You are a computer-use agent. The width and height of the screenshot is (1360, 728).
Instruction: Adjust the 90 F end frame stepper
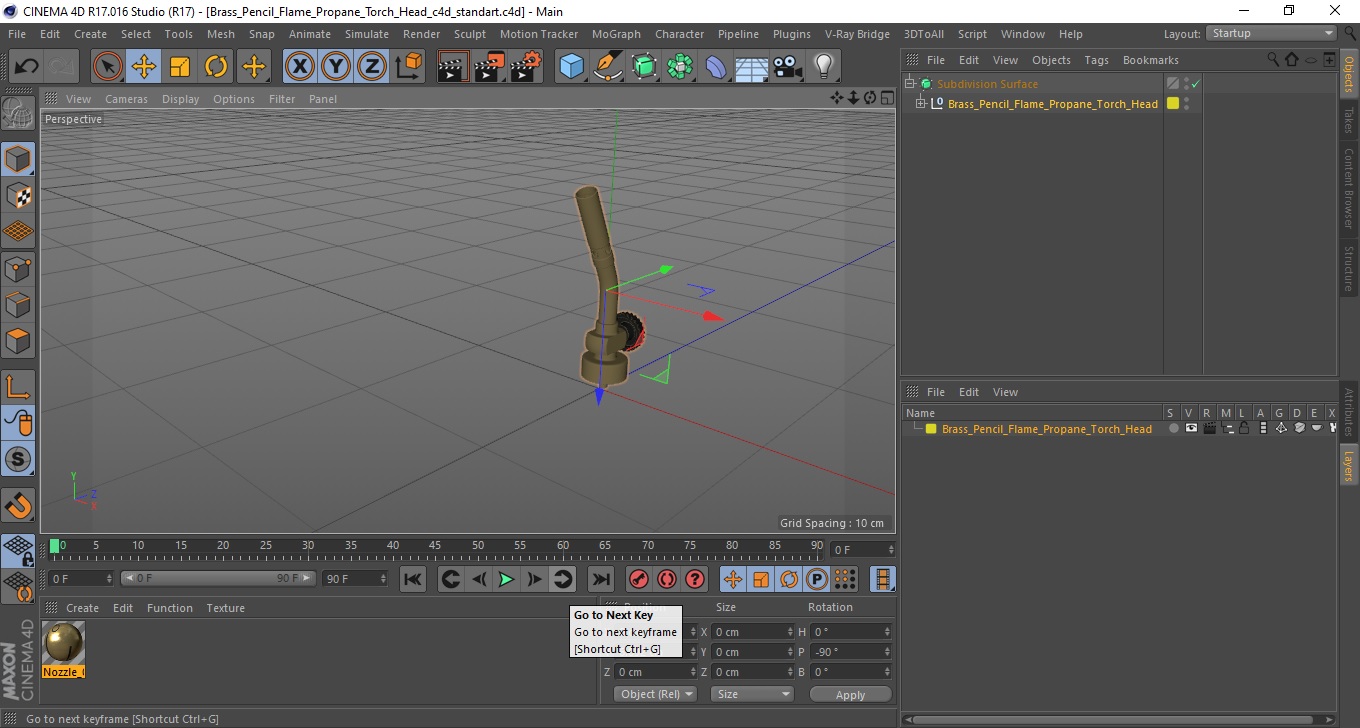coord(383,579)
